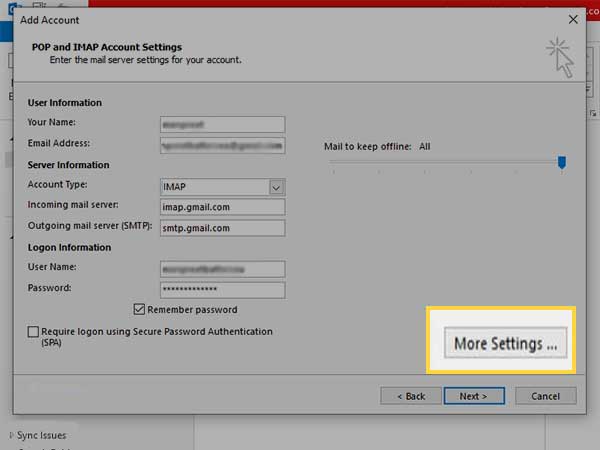600x450 pixels.
Task: Open the More Settings dialog
Action: [x=505, y=343]
